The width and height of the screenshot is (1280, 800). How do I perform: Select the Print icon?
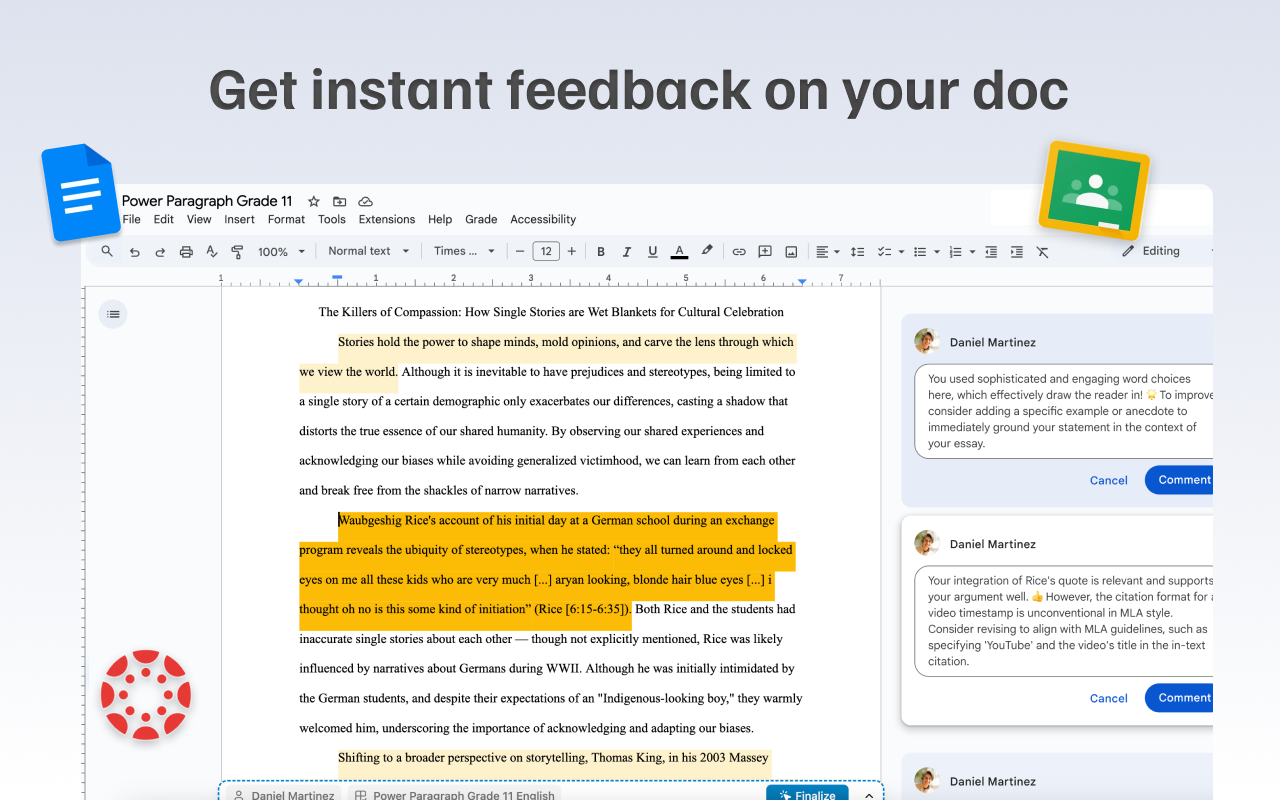186,251
